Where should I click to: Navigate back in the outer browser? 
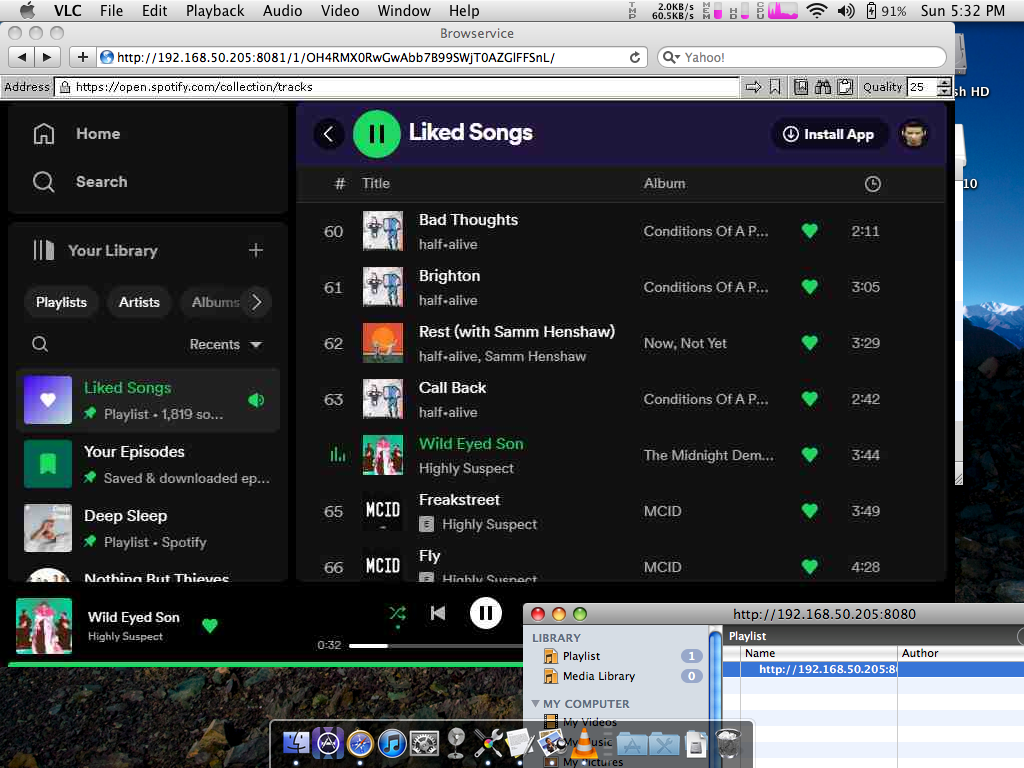click(x=22, y=57)
